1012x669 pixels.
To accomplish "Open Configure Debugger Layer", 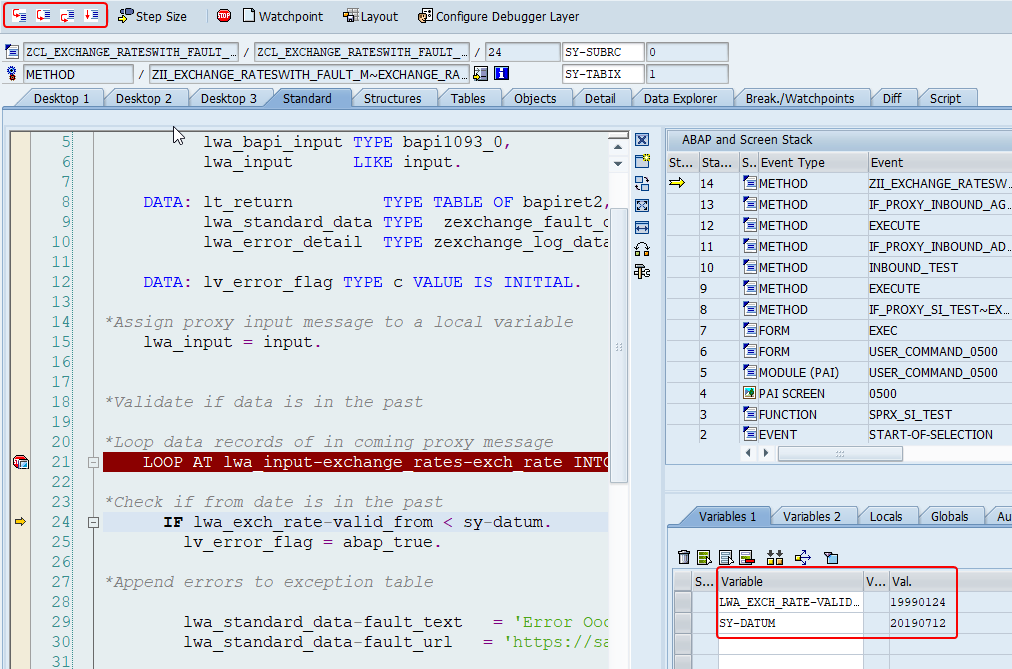I will (498, 16).
